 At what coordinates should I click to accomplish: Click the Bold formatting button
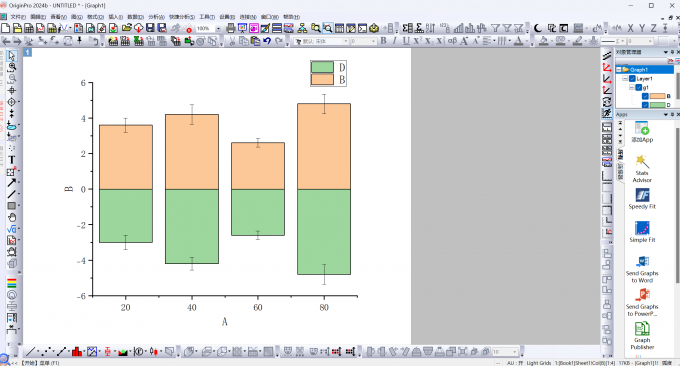pyautogui.click(x=383, y=41)
